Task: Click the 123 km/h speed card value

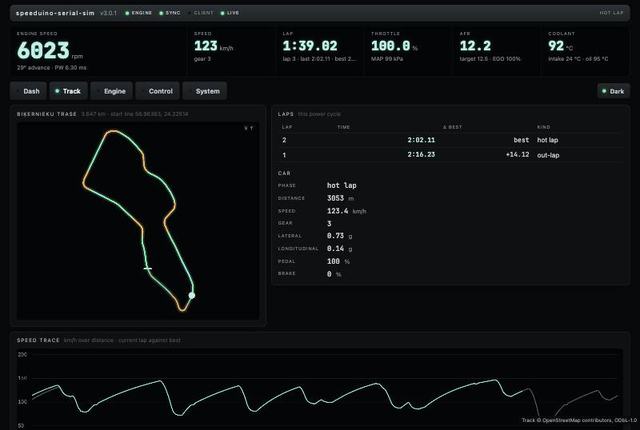Action: pos(213,46)
